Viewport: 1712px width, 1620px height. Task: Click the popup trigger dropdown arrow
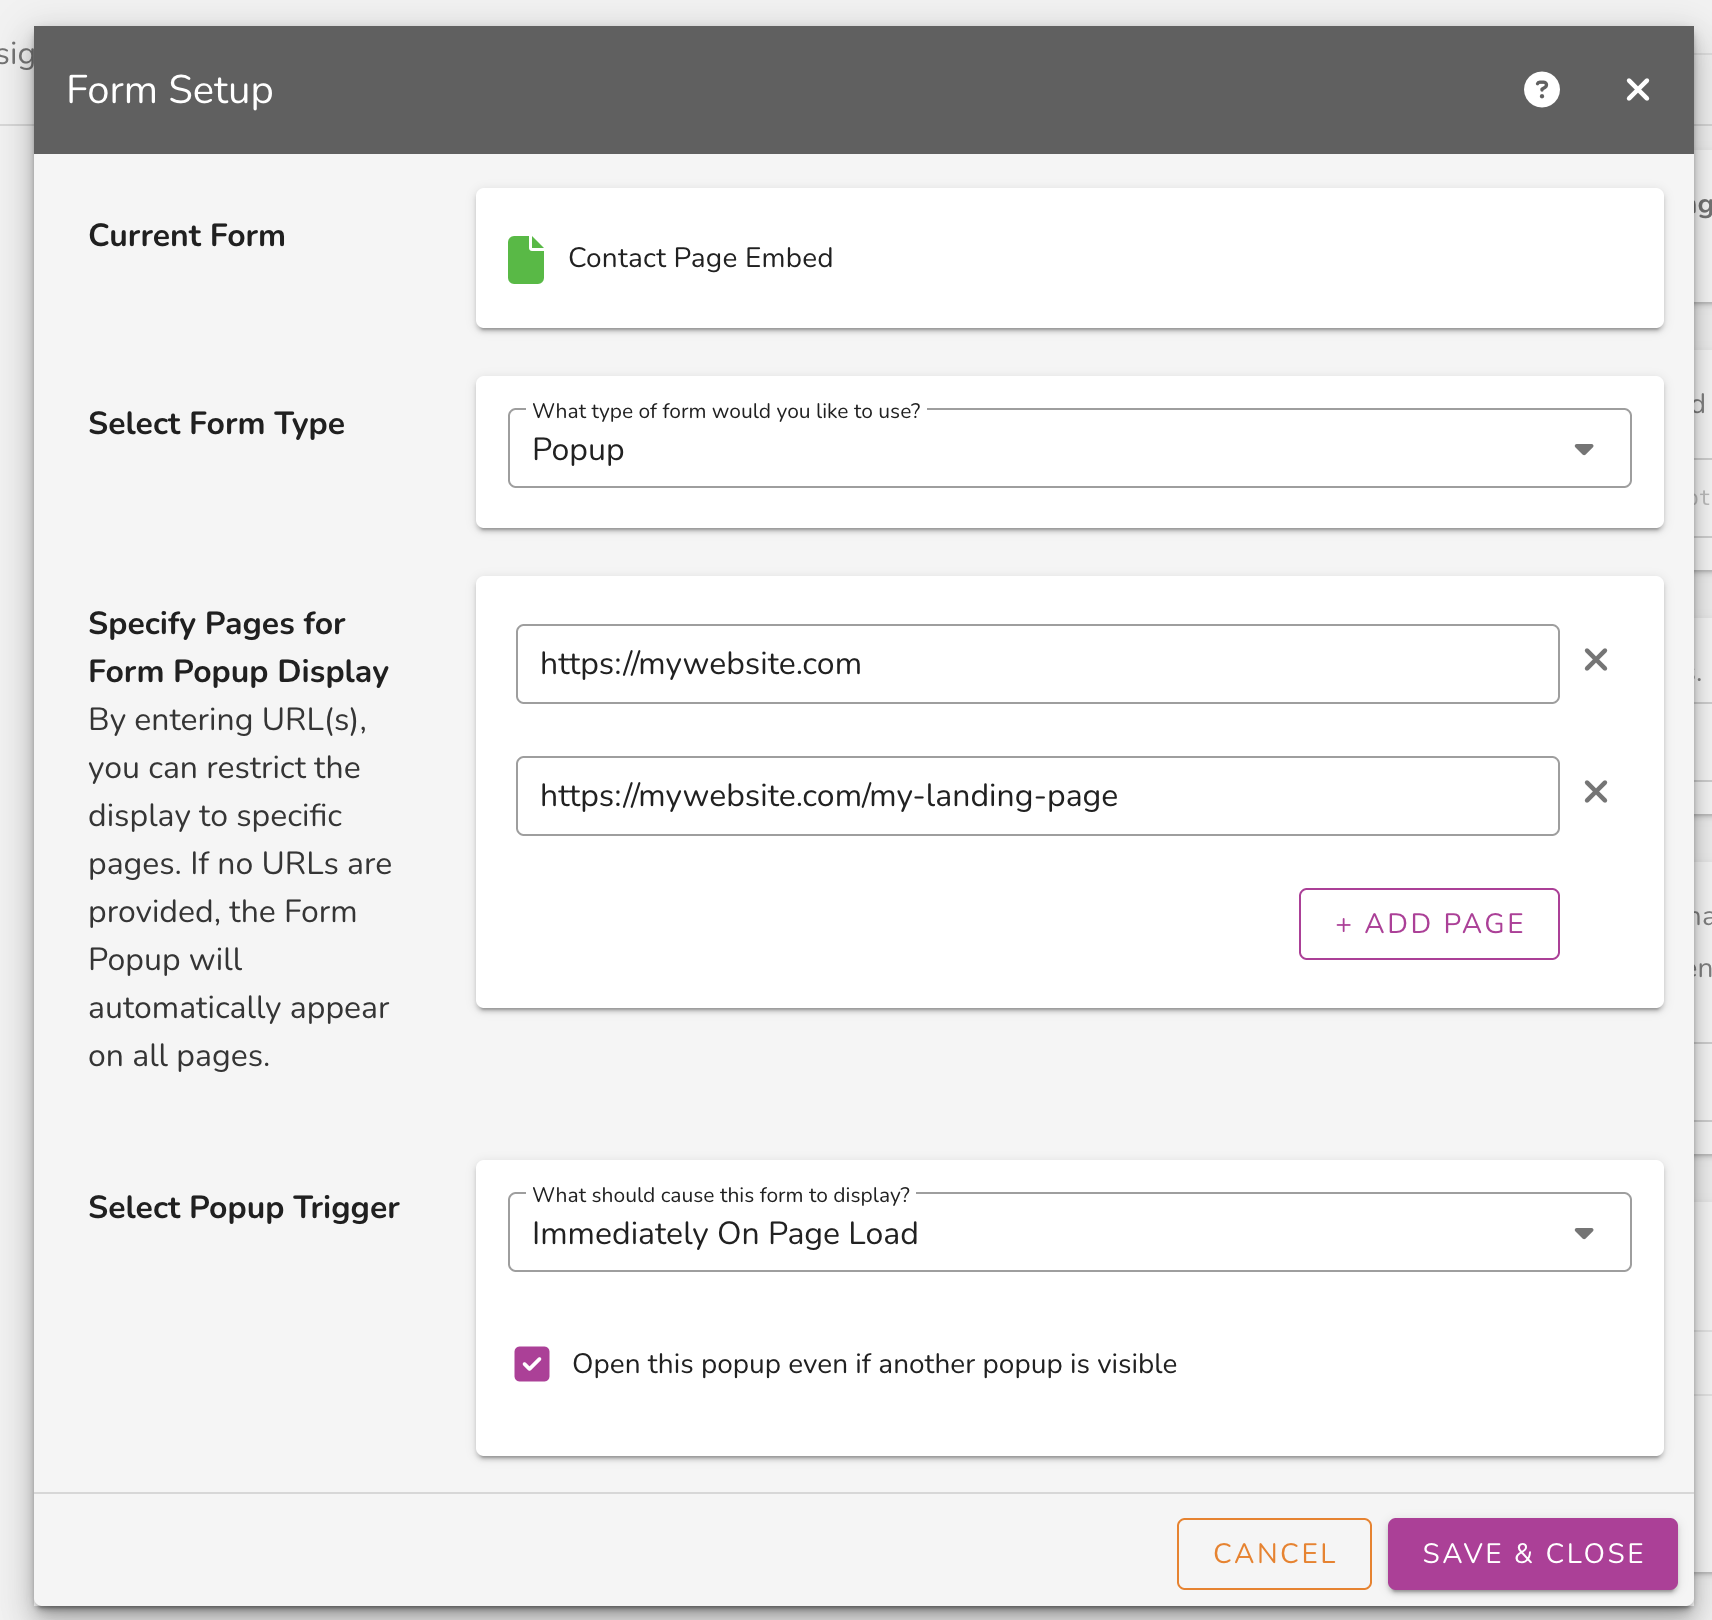click(1583, 1233)
